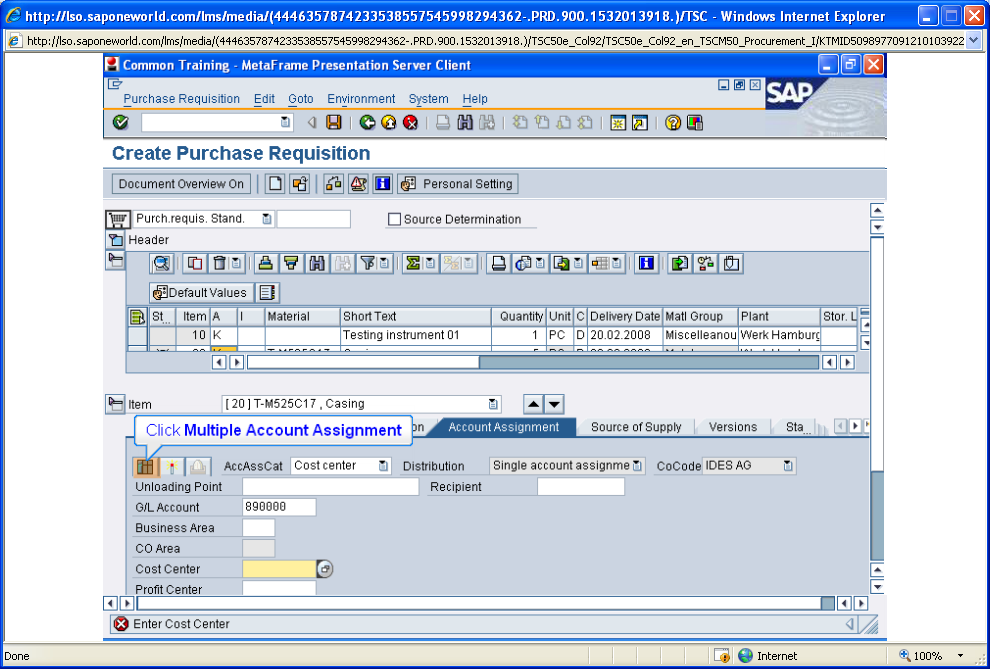Click the Create new session icon
Image resolution: width=990 pixels, height=669 pixels.
point(618,122)
